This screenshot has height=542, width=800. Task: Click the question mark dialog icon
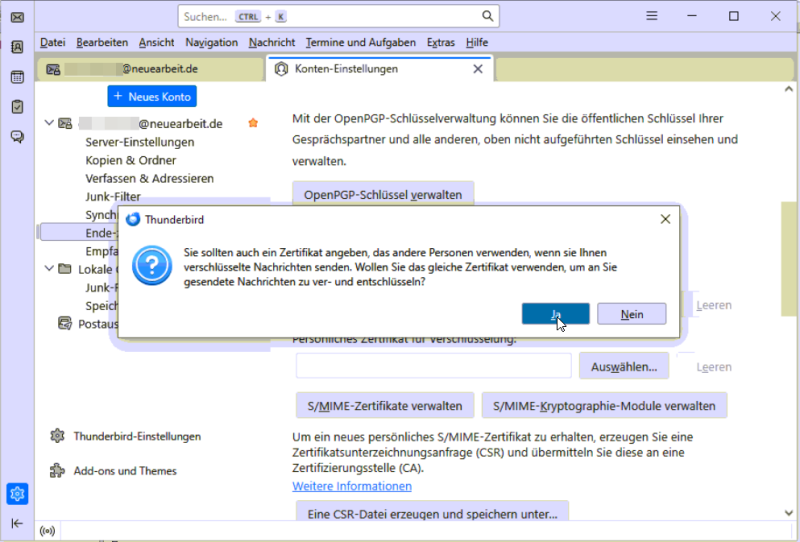tap(152, 265)
